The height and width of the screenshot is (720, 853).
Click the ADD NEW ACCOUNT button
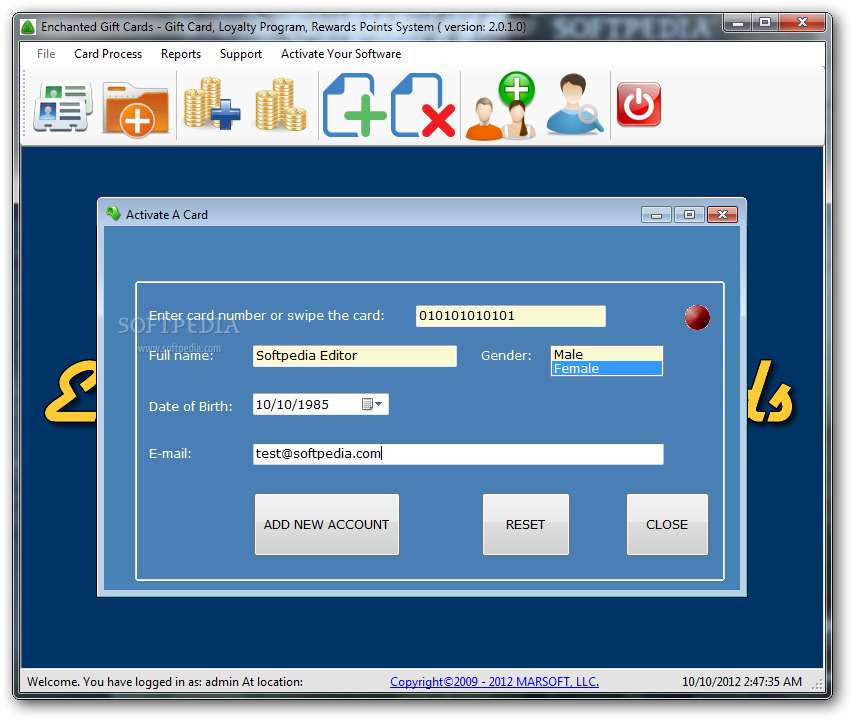326,524
